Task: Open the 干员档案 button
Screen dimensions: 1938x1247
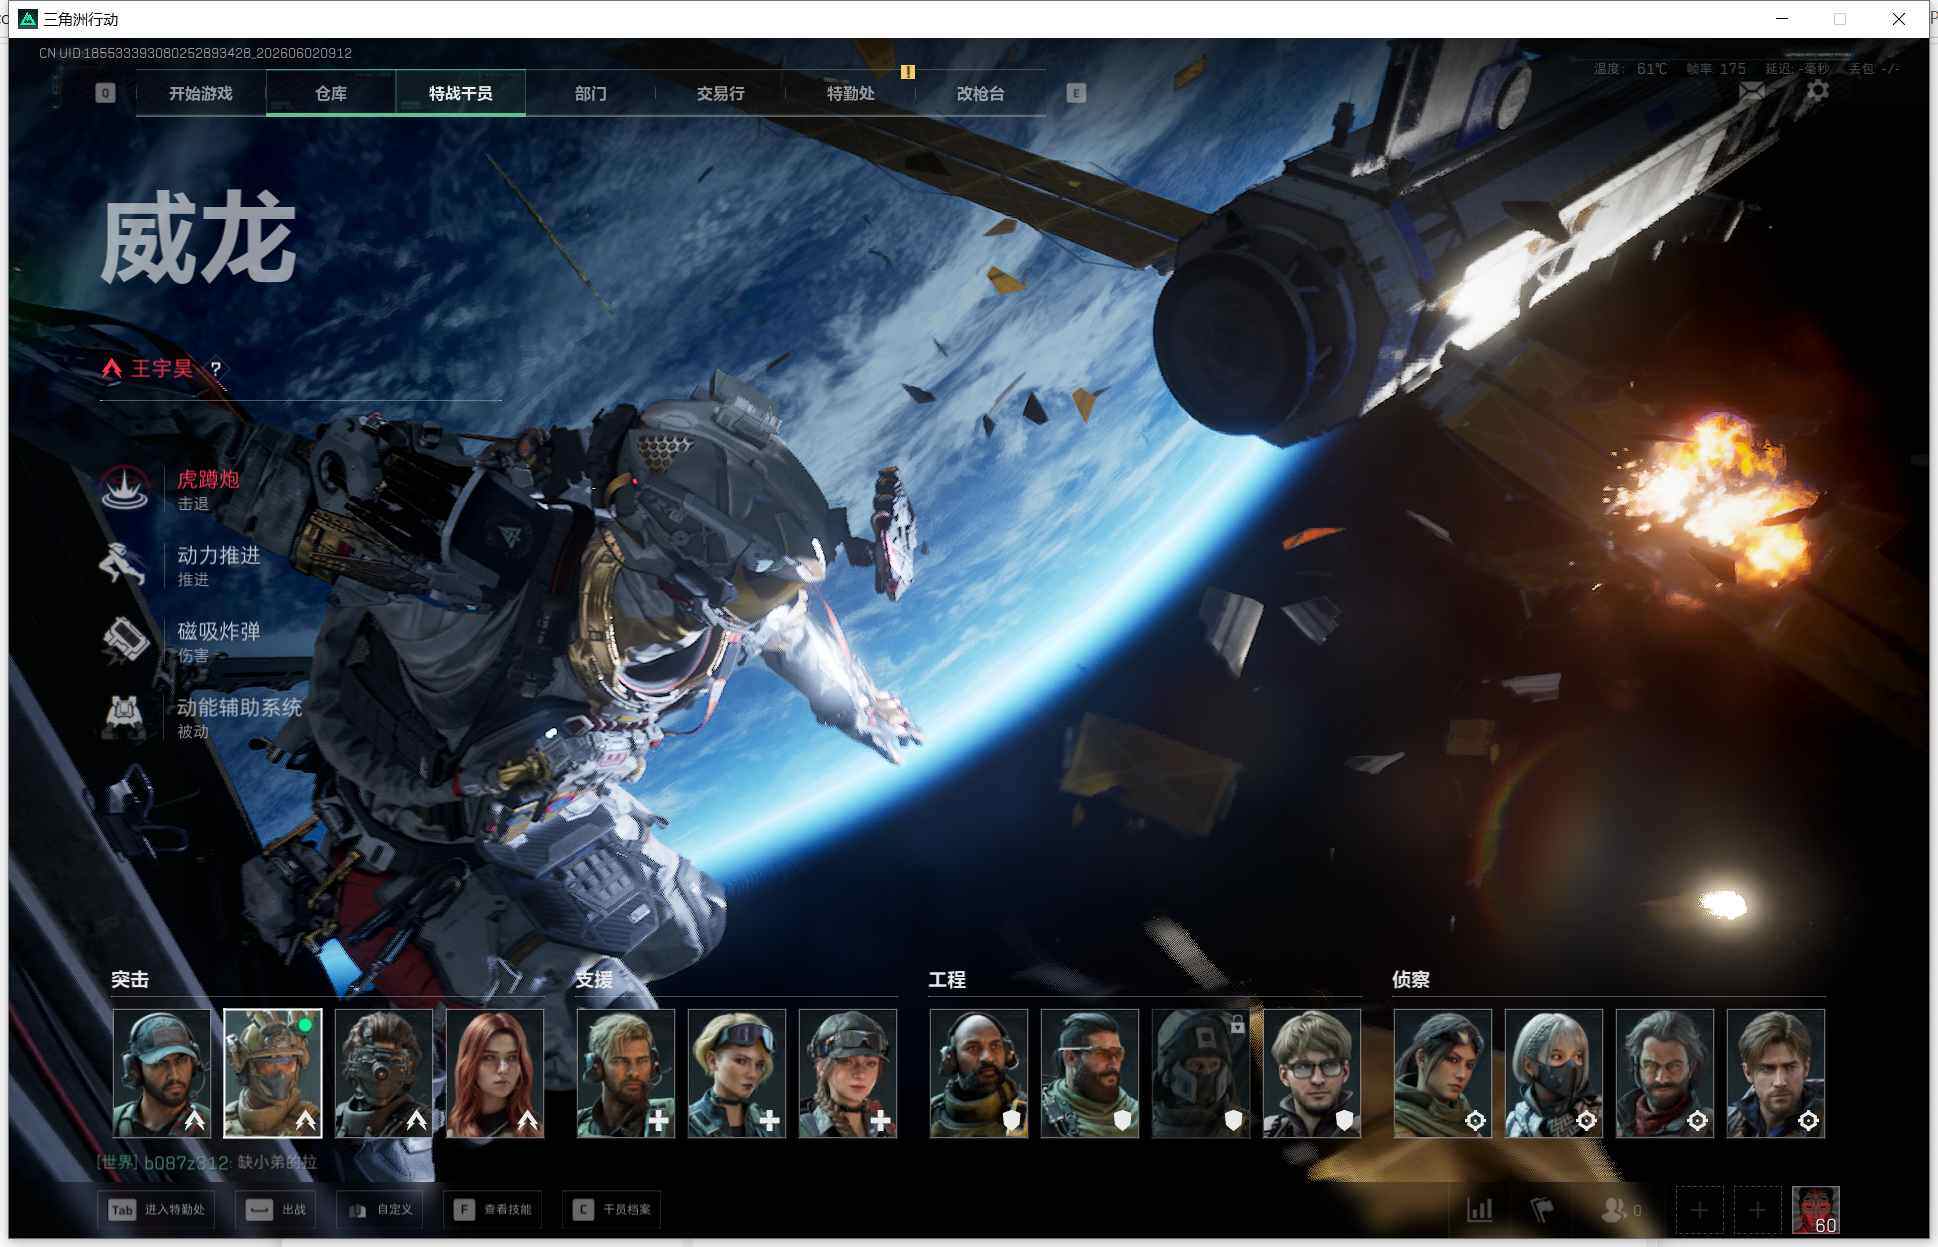Action: (x=612, y=1210)
